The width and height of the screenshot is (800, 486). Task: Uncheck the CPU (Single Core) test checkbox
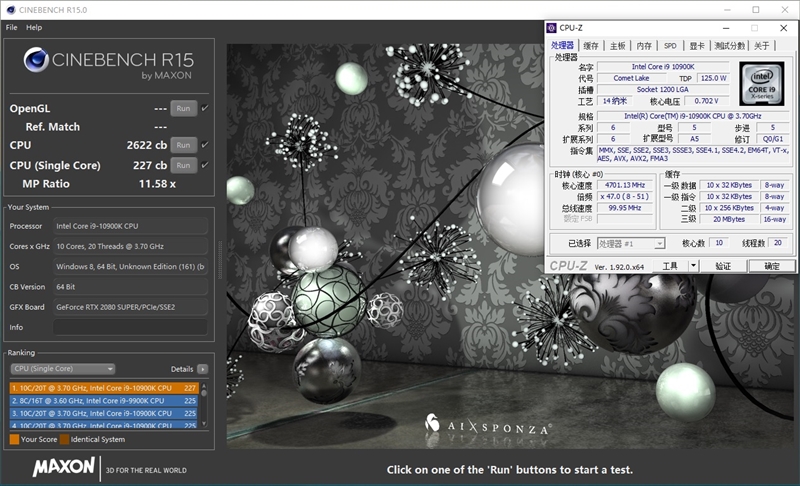(x=205, y=165)
